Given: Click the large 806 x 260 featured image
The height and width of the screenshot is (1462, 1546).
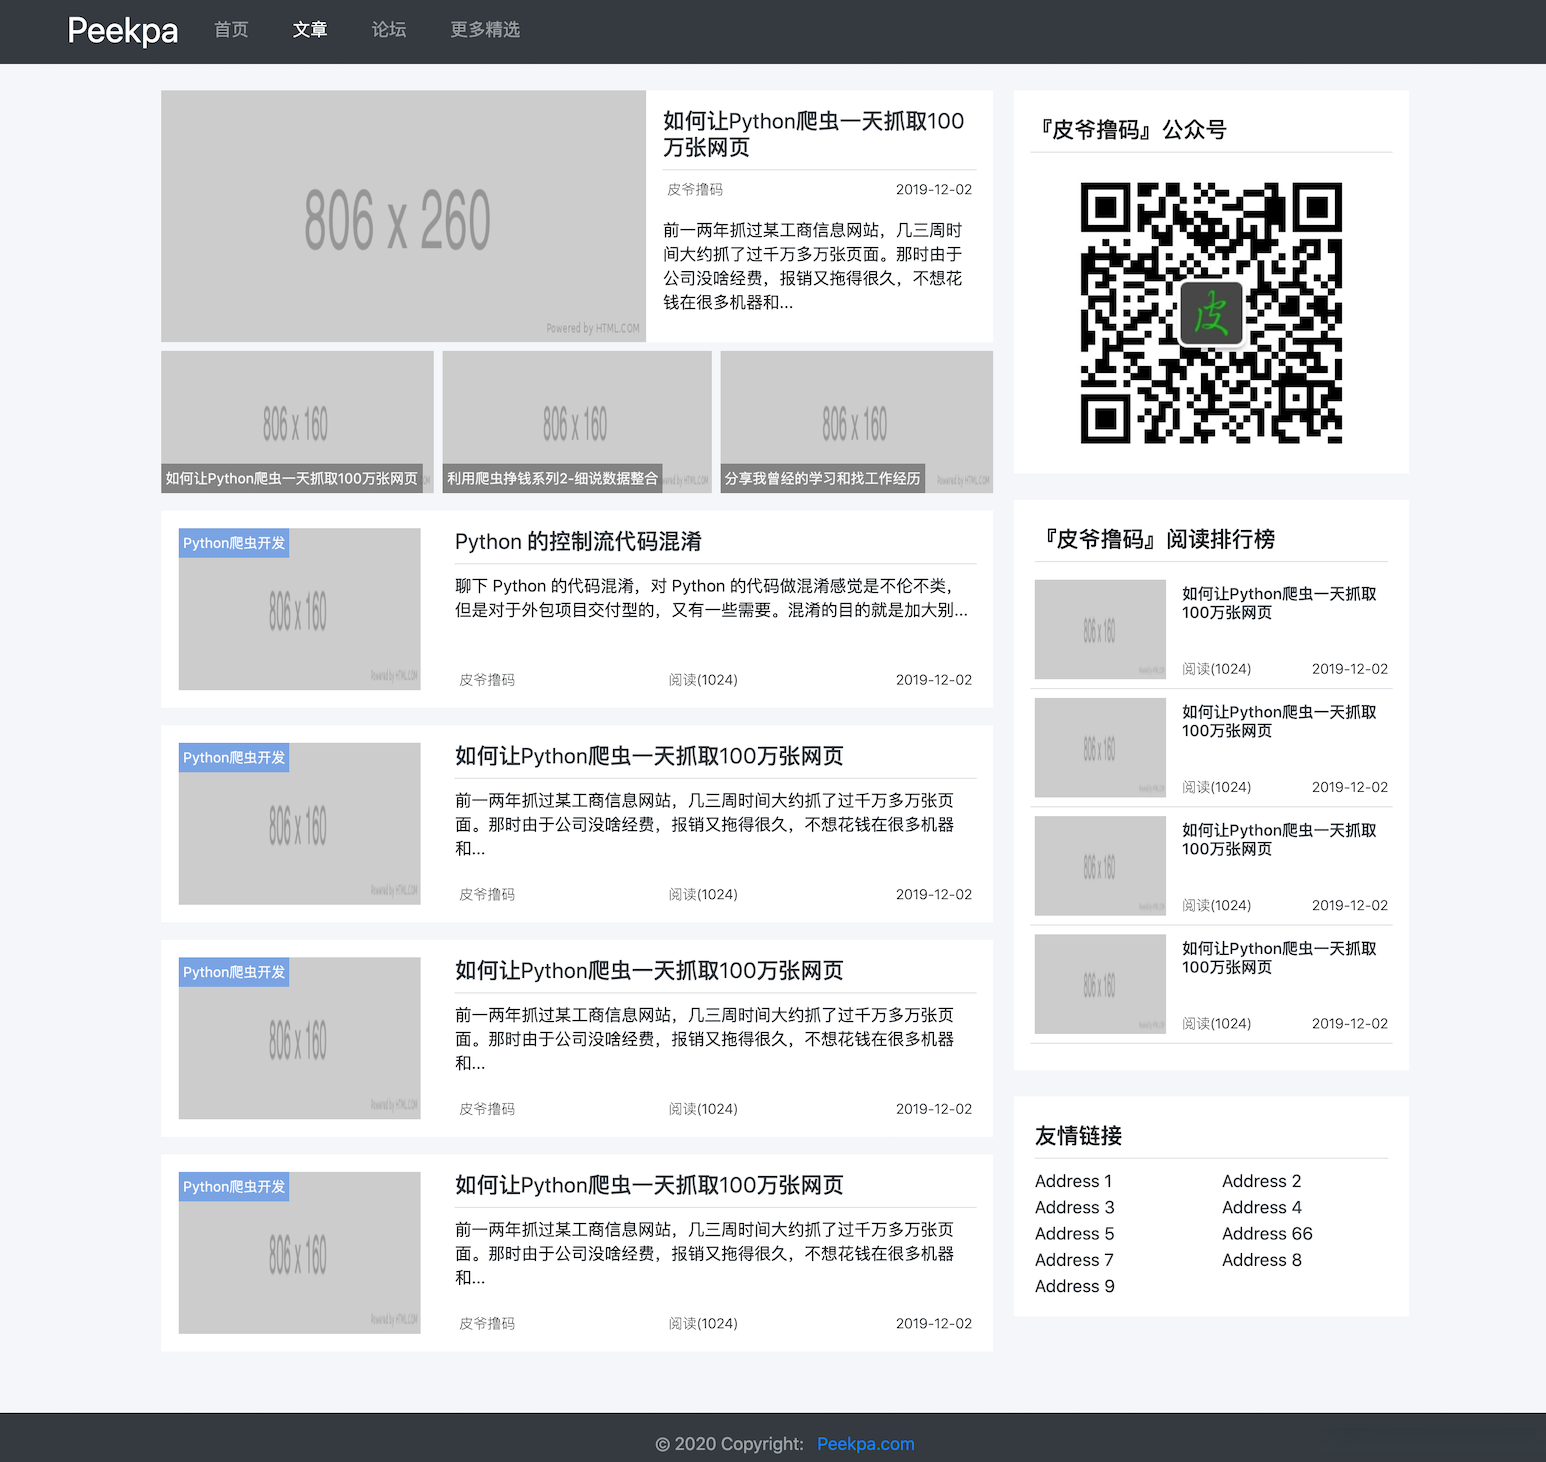Looking at the screenshot, I should [402, 216].
